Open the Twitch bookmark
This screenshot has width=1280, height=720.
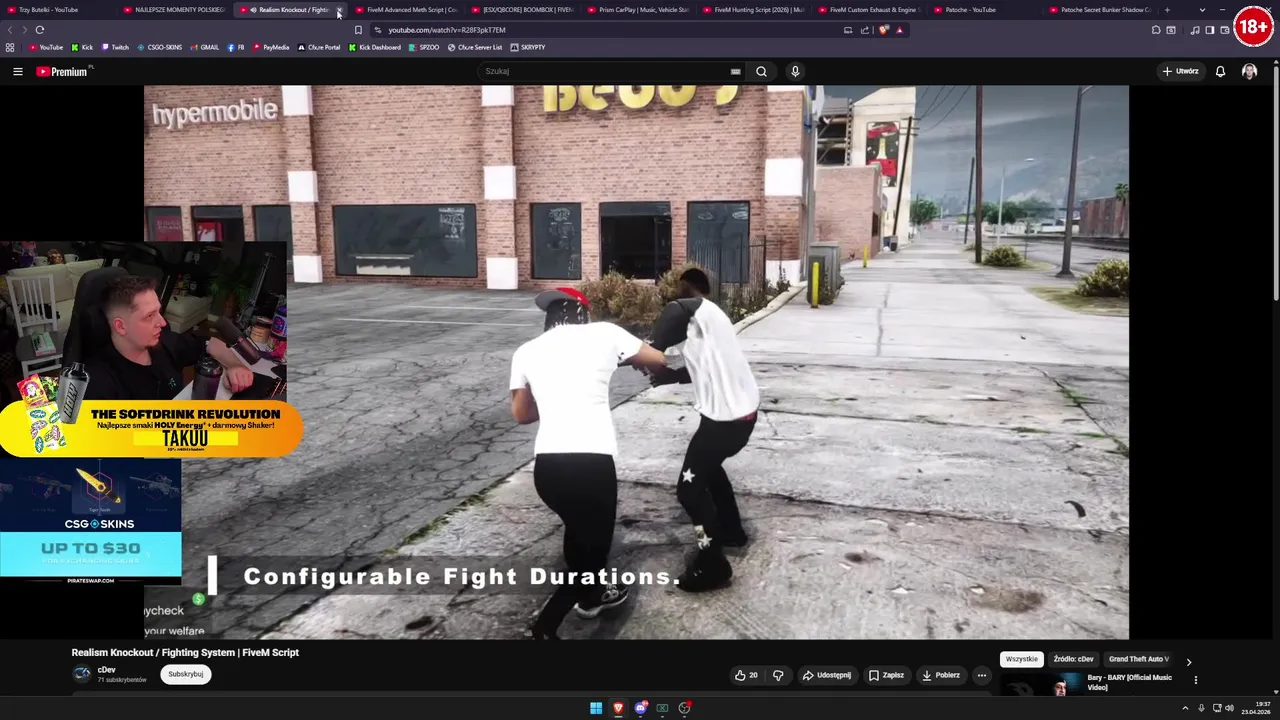[115, 47]
